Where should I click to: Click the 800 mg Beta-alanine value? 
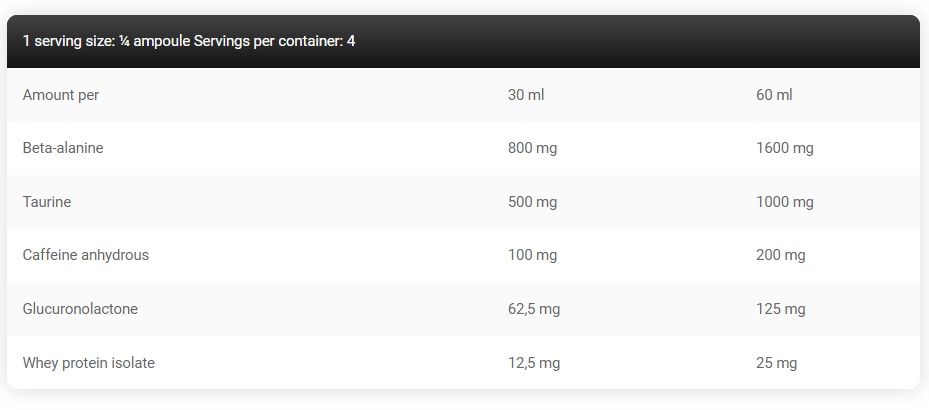(x=532, y=148)
